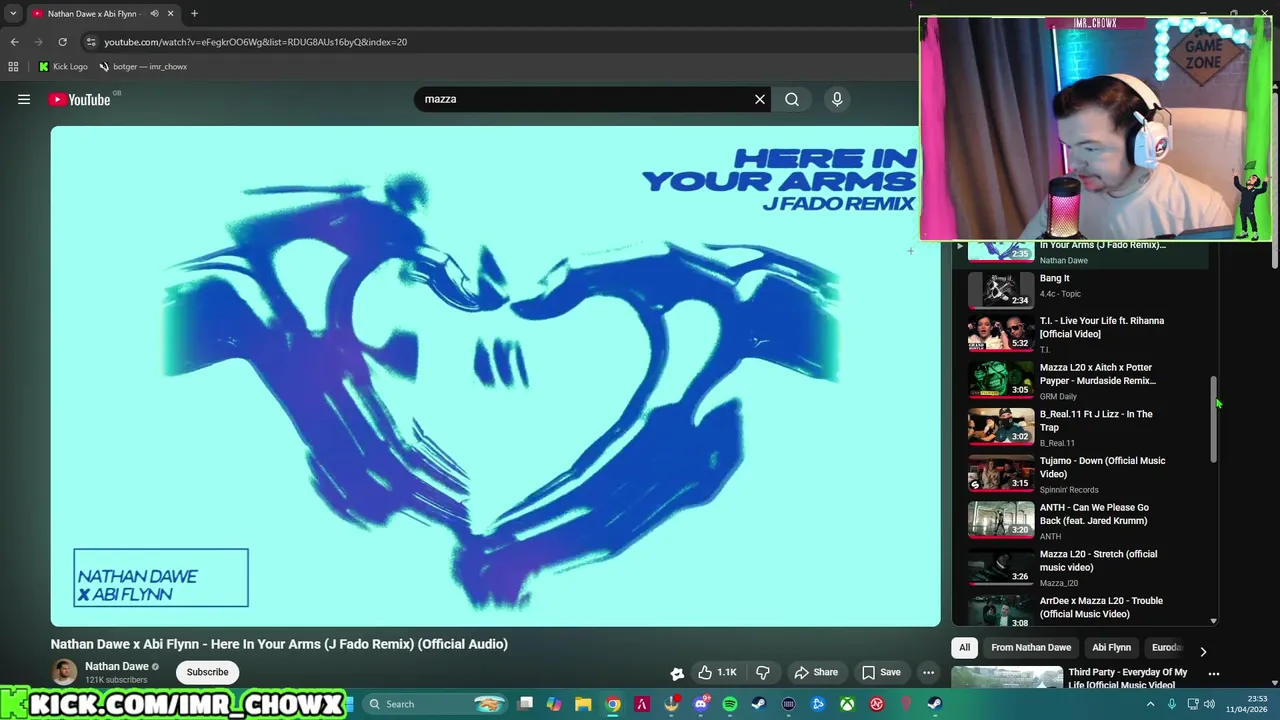Open a new Chrome tab
This screenshot has height=720, width=1280.
click(194, 13)
